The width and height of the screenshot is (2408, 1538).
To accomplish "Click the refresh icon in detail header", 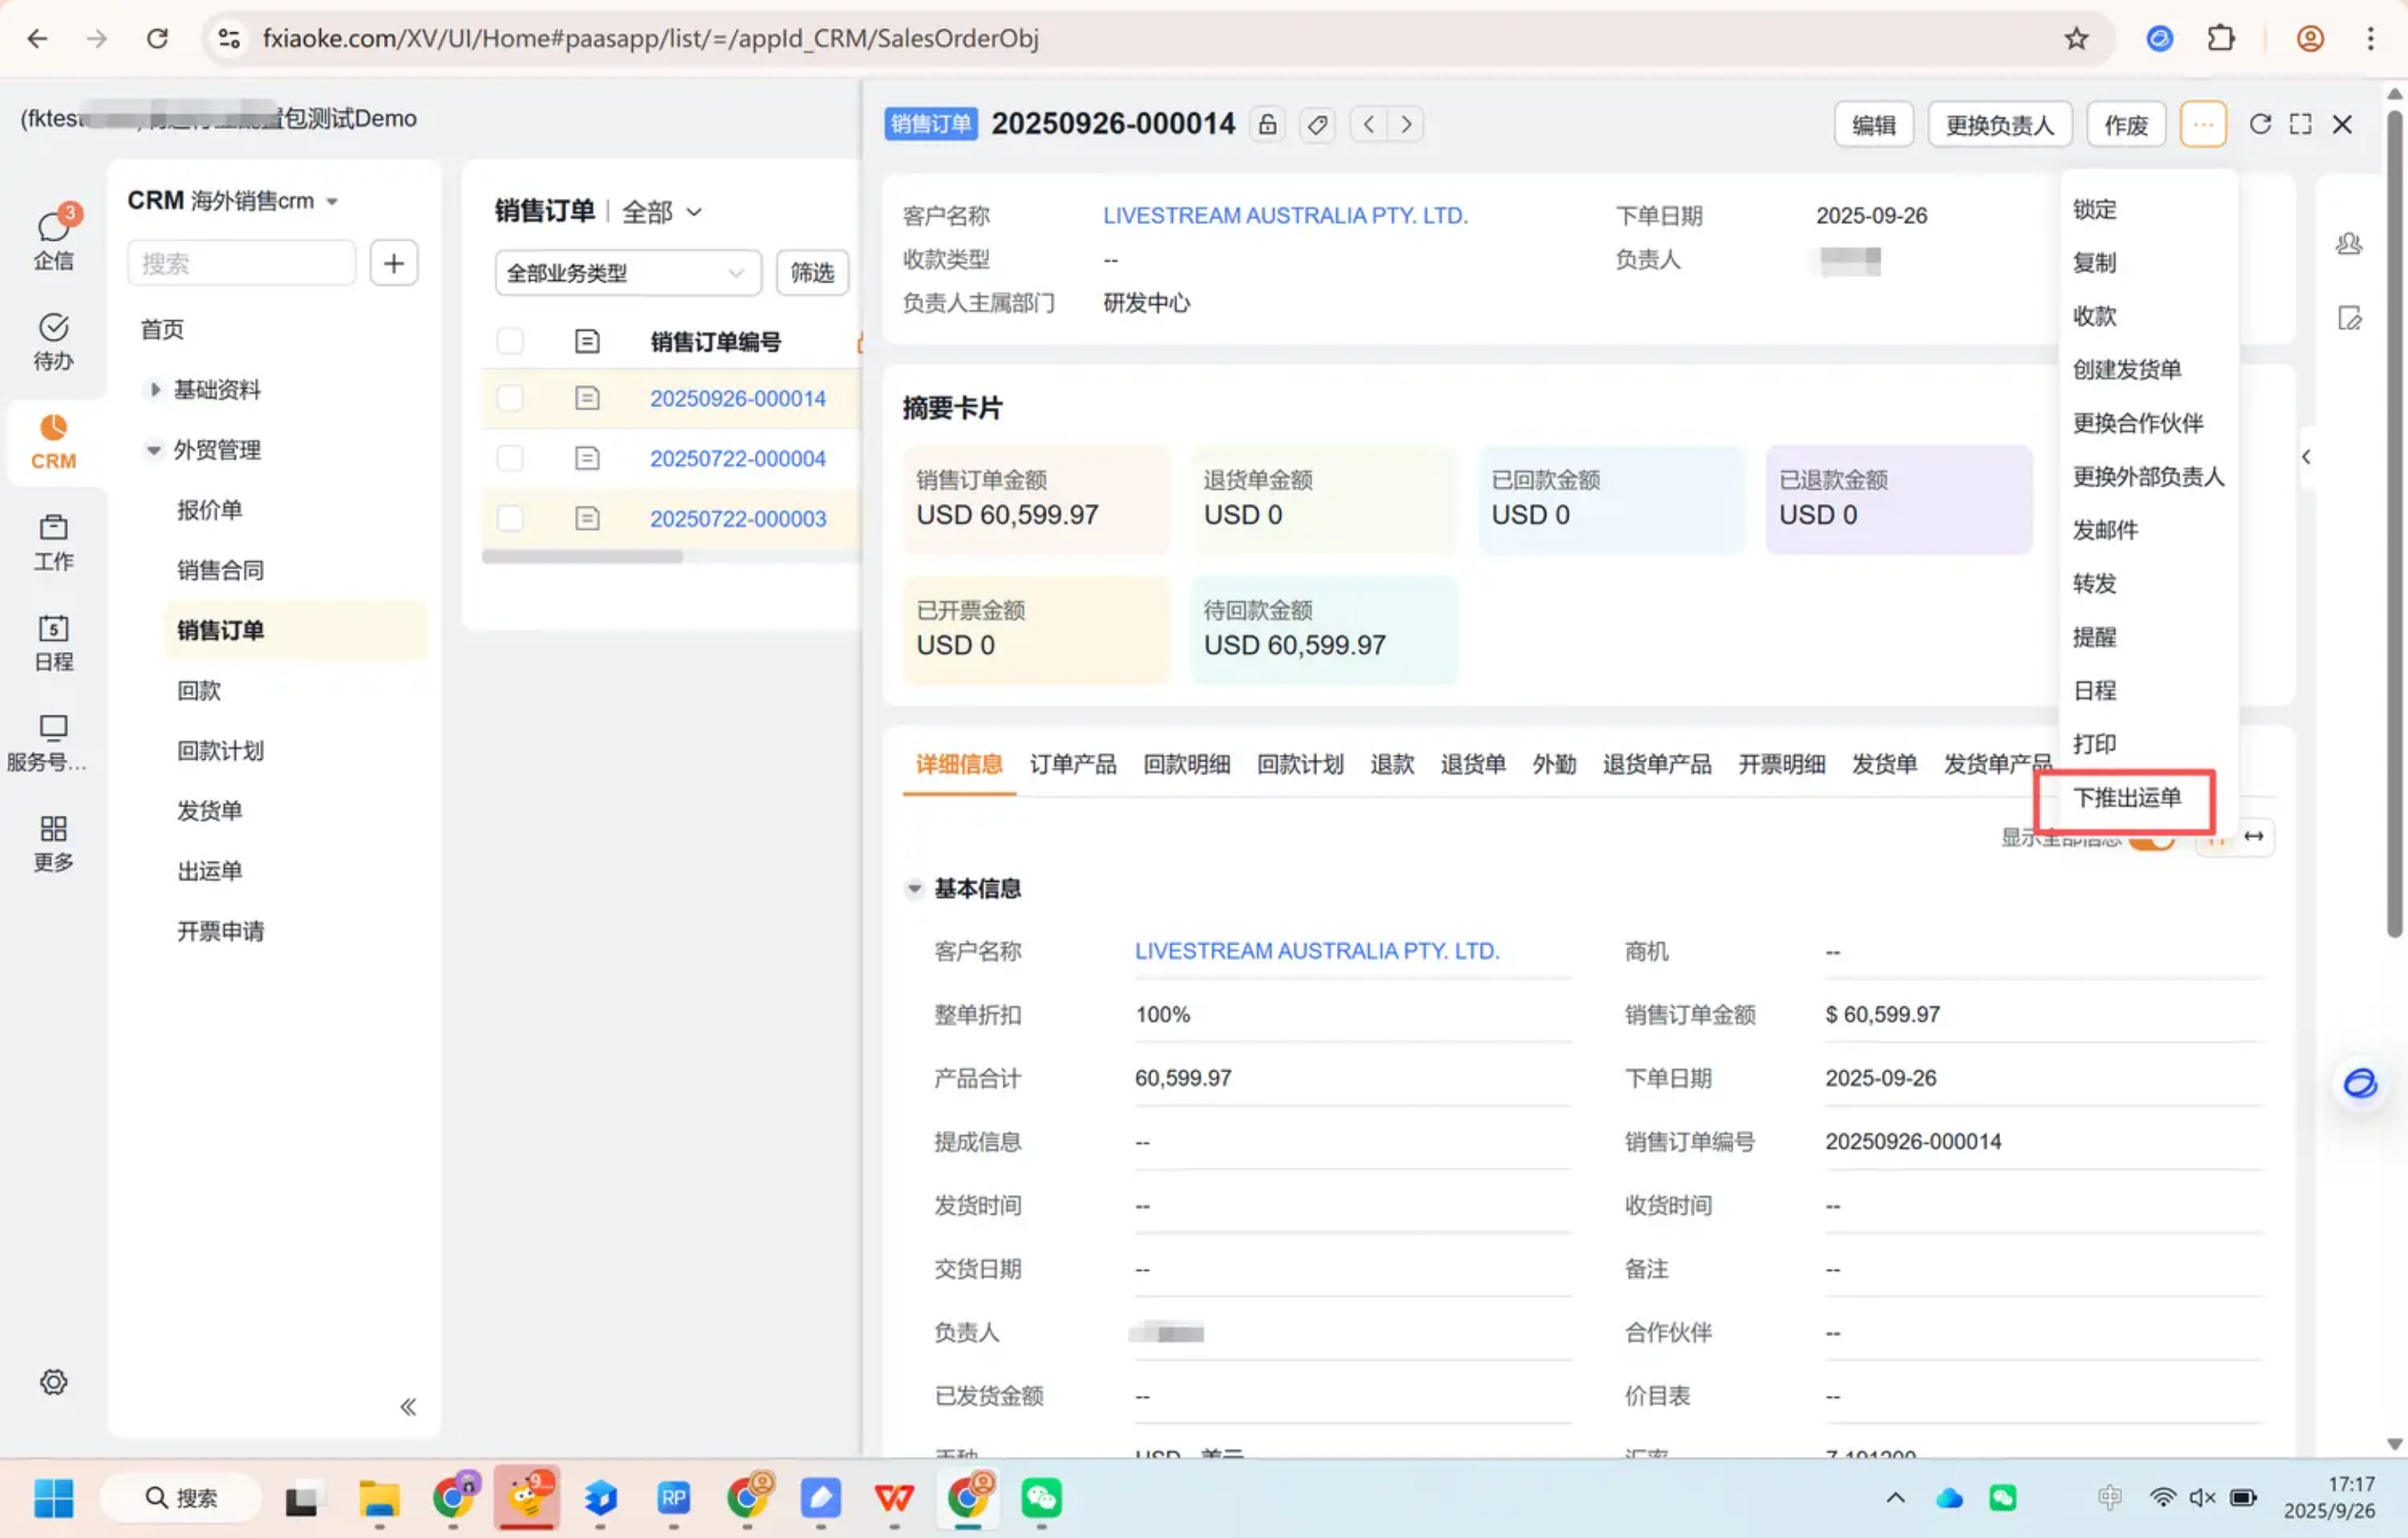I will (x=2259, y=124).
